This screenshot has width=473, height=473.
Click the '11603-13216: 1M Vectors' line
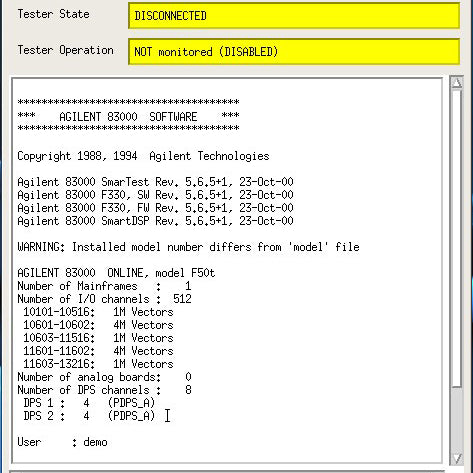(98, 364)
